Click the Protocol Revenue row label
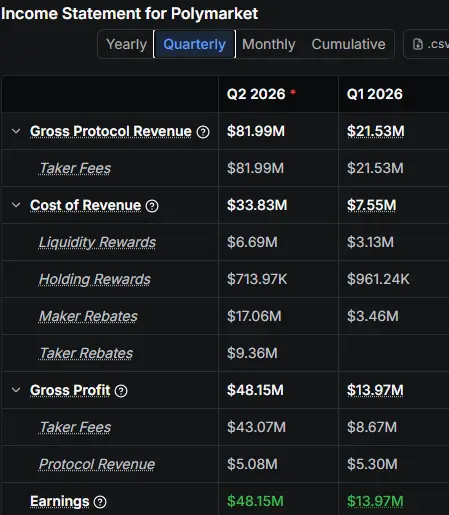 pyautogui.click(x=97, y=464)
